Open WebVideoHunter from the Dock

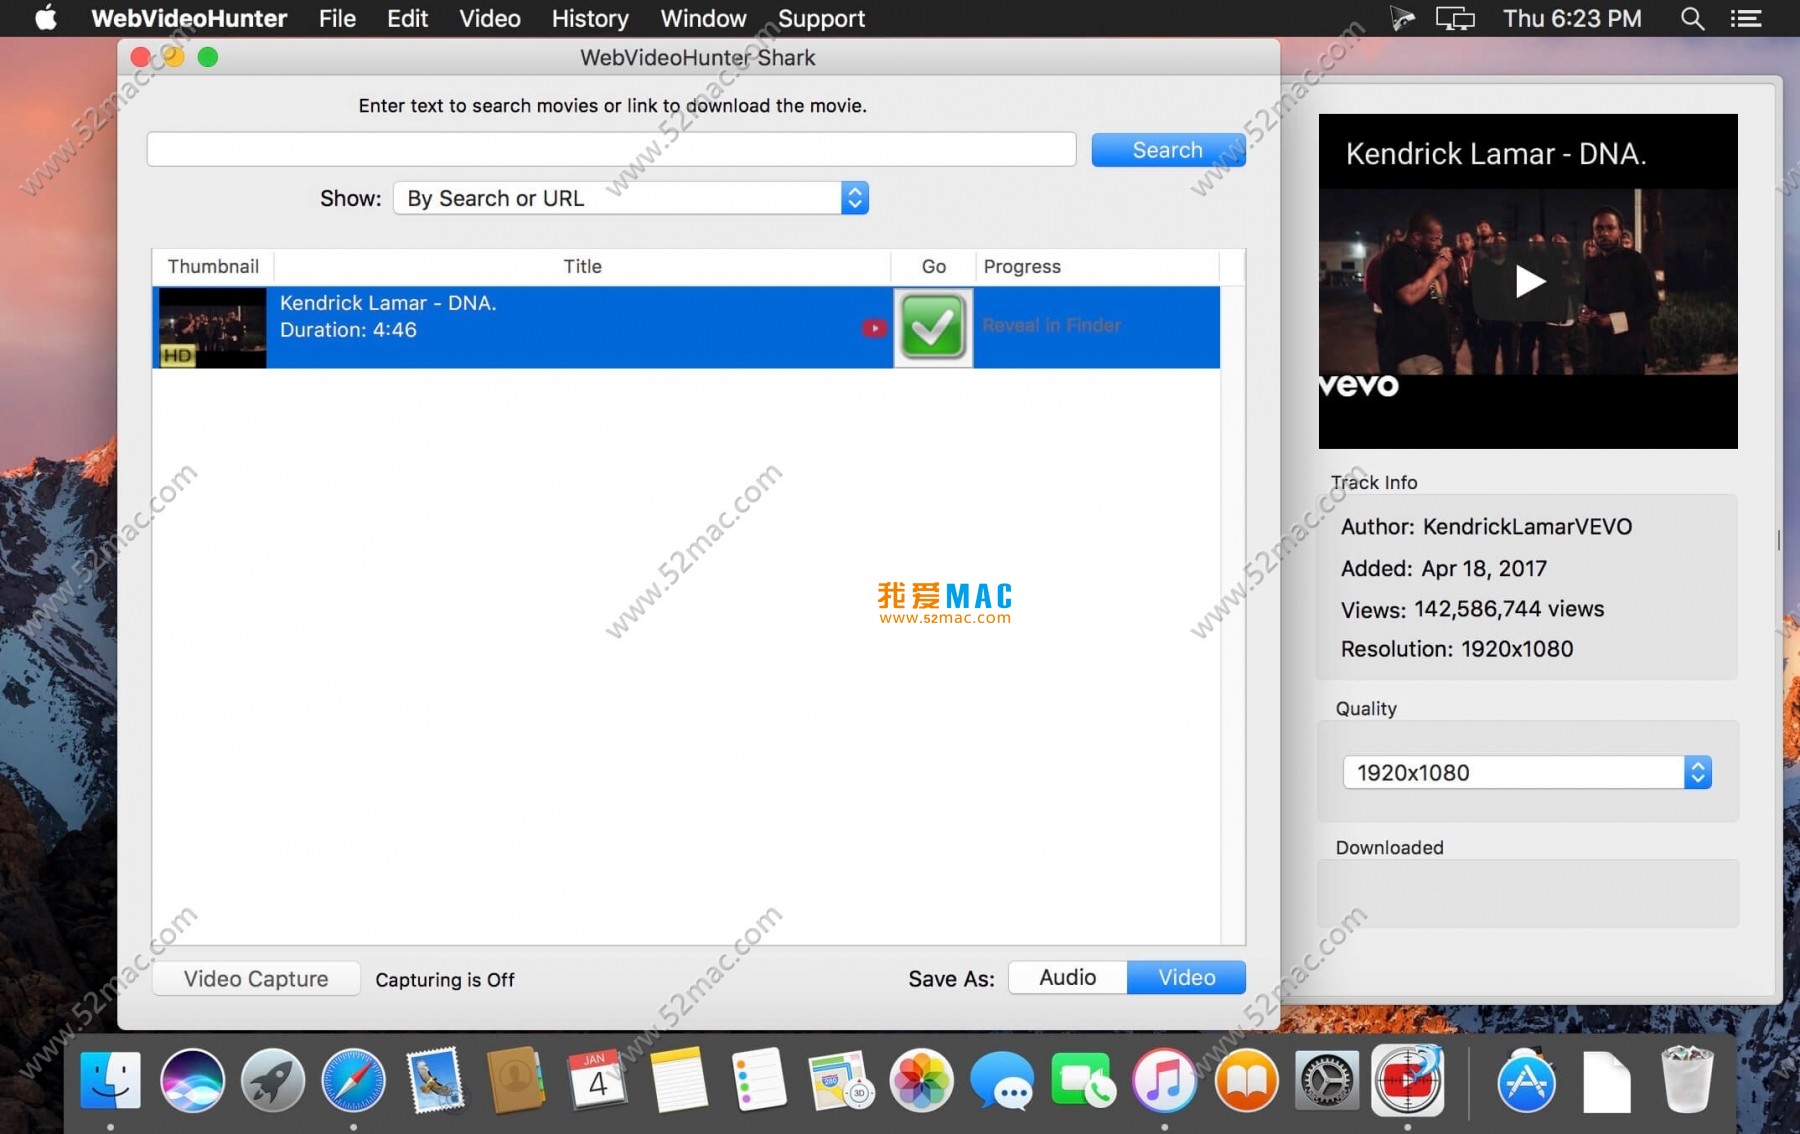coord(1409,1080)
